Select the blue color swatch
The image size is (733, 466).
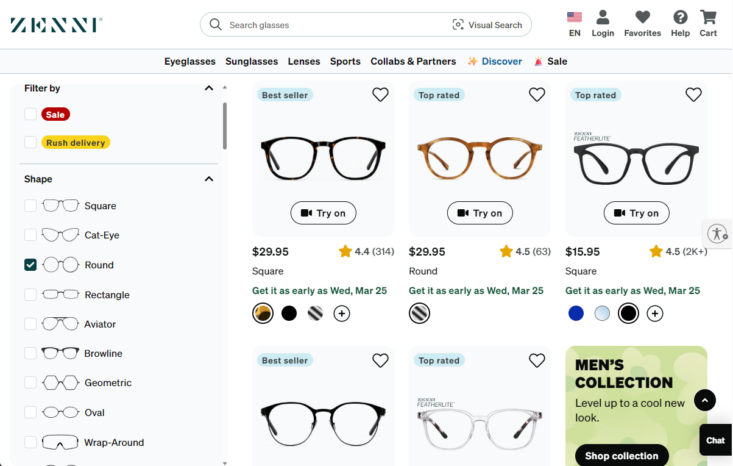576,313
